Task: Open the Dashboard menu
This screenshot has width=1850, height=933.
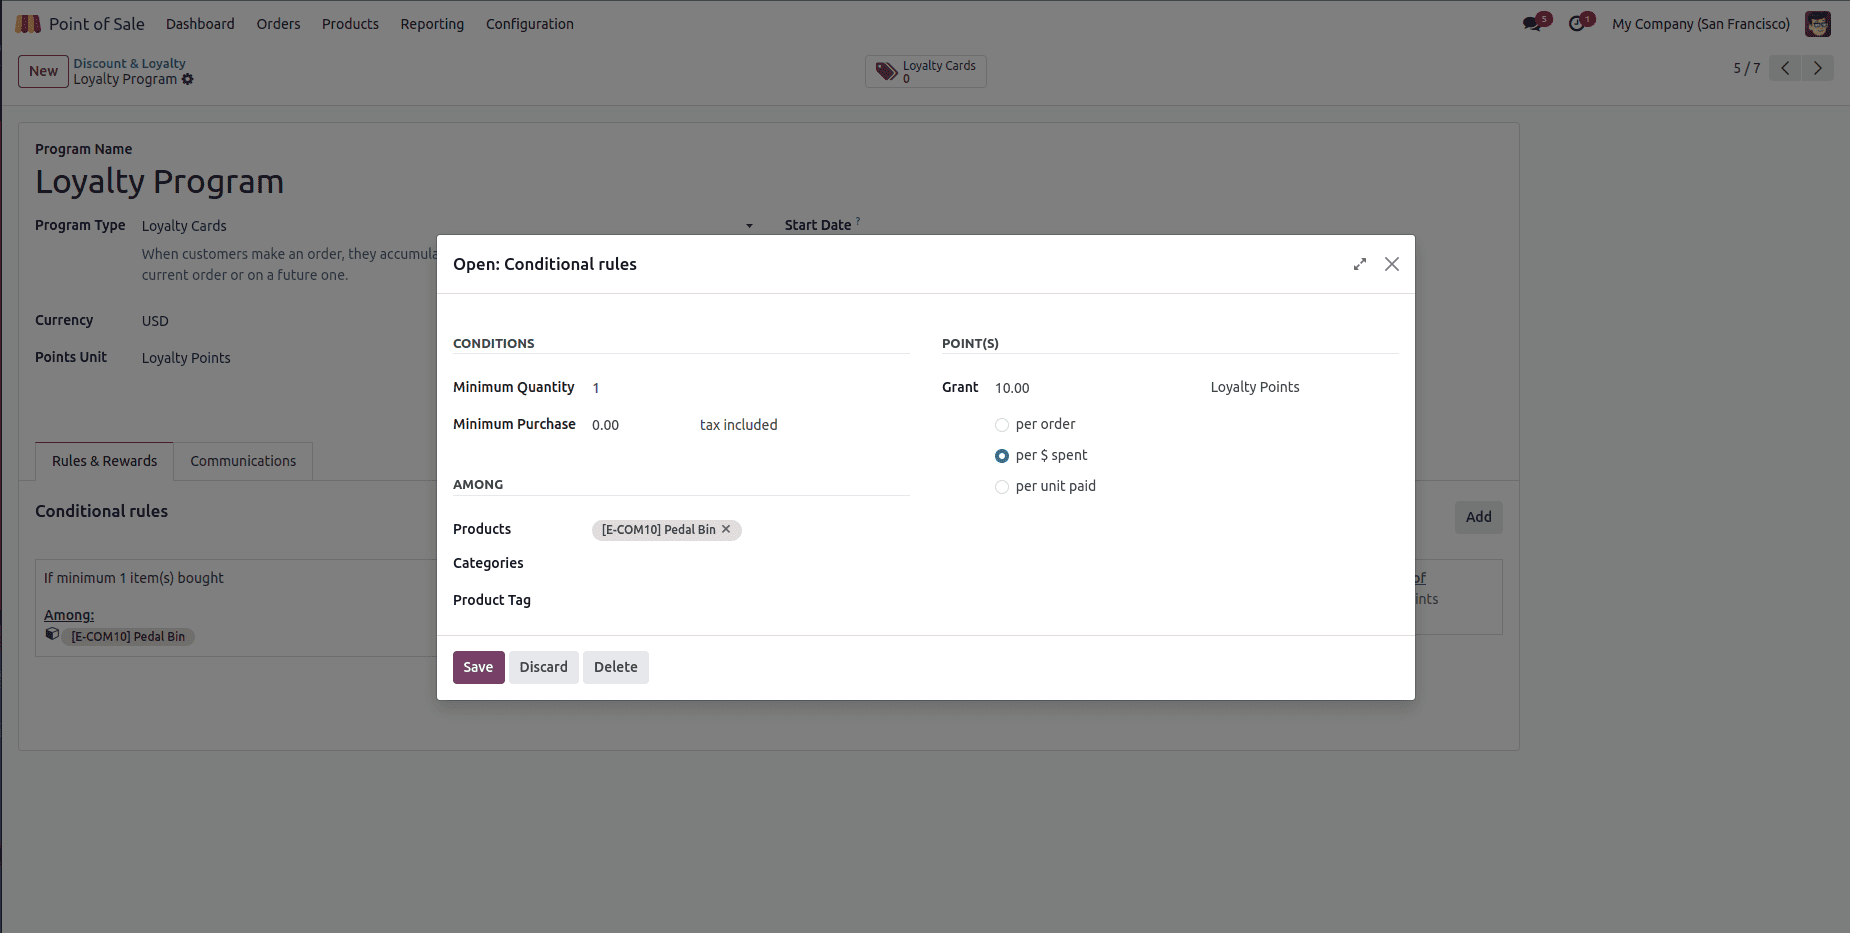Action: coord(200,24)
